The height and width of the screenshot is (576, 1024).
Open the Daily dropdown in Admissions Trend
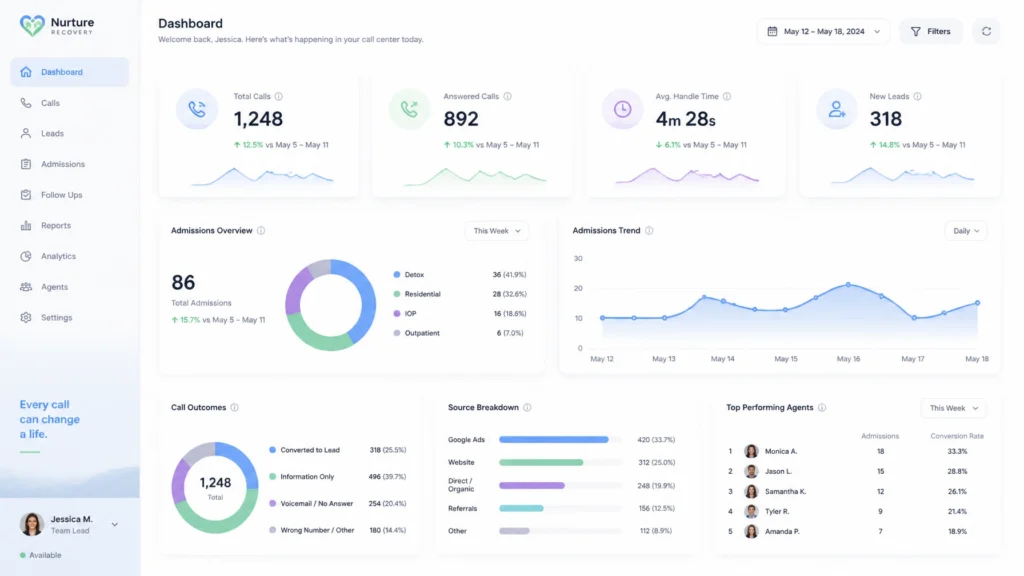click(x=966, y=231)
